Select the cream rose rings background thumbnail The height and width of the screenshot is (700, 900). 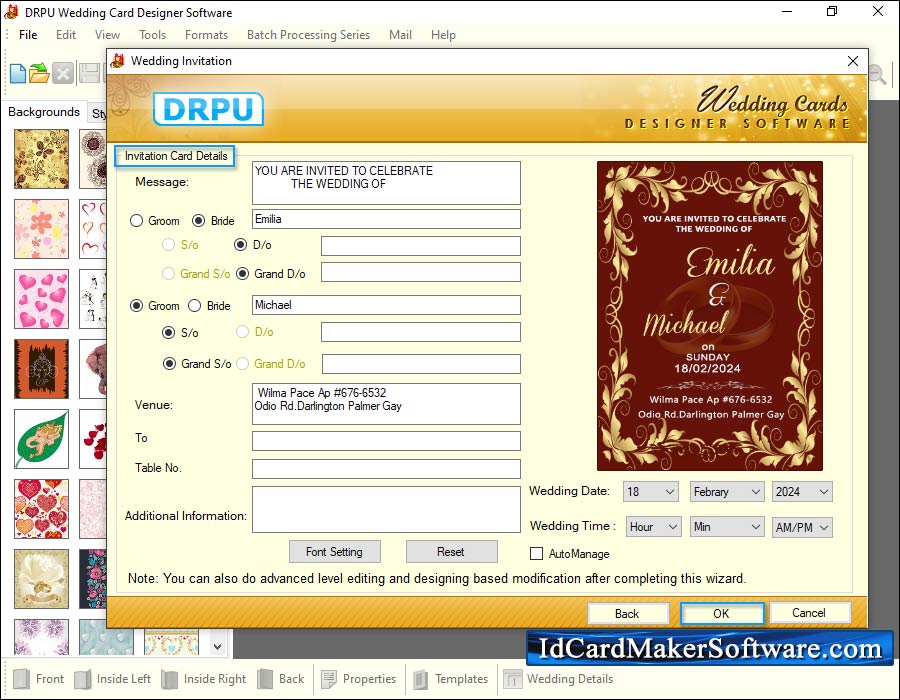click(41, 579)
